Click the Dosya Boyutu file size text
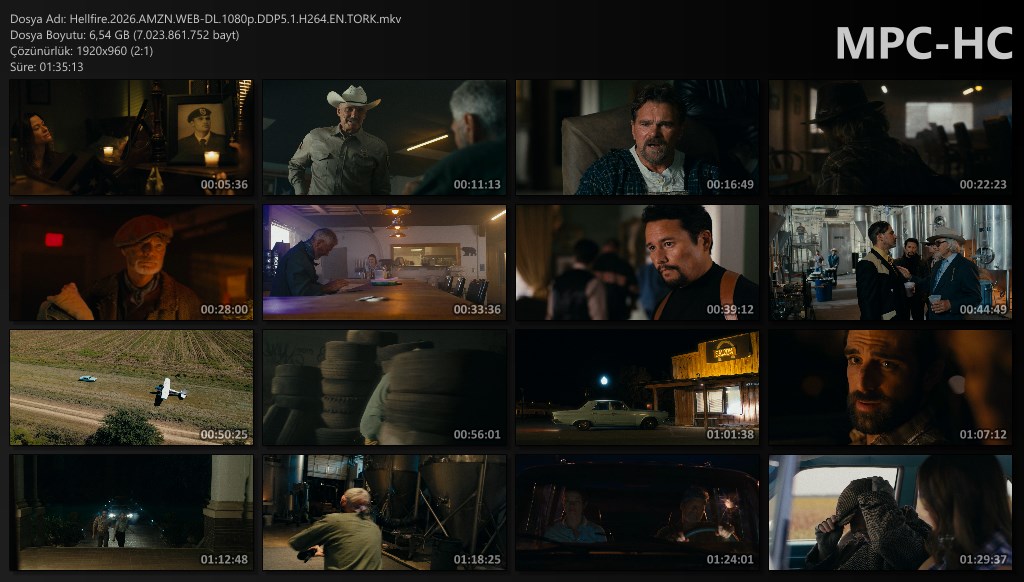 point(125,35)
